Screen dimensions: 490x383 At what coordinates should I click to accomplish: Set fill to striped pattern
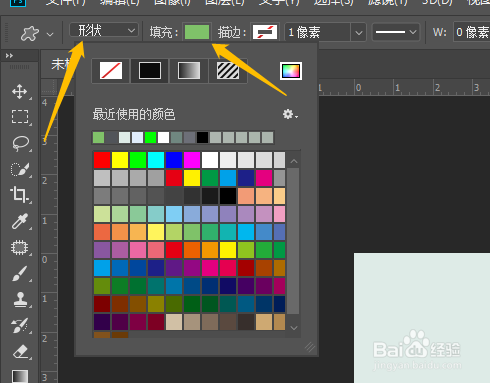(x=228, y=71)
